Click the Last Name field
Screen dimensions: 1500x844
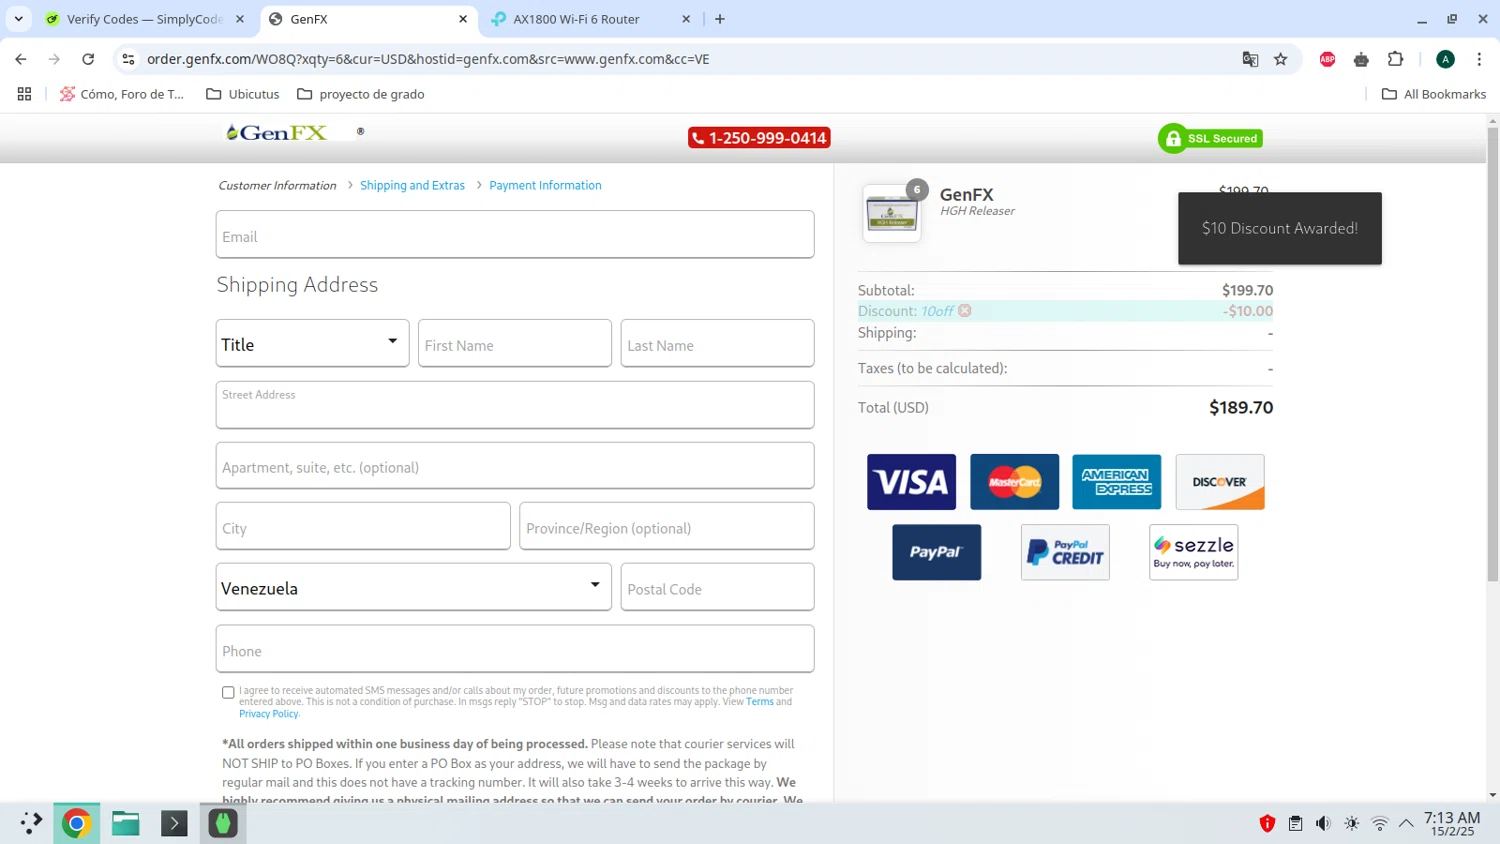[717, 343]
